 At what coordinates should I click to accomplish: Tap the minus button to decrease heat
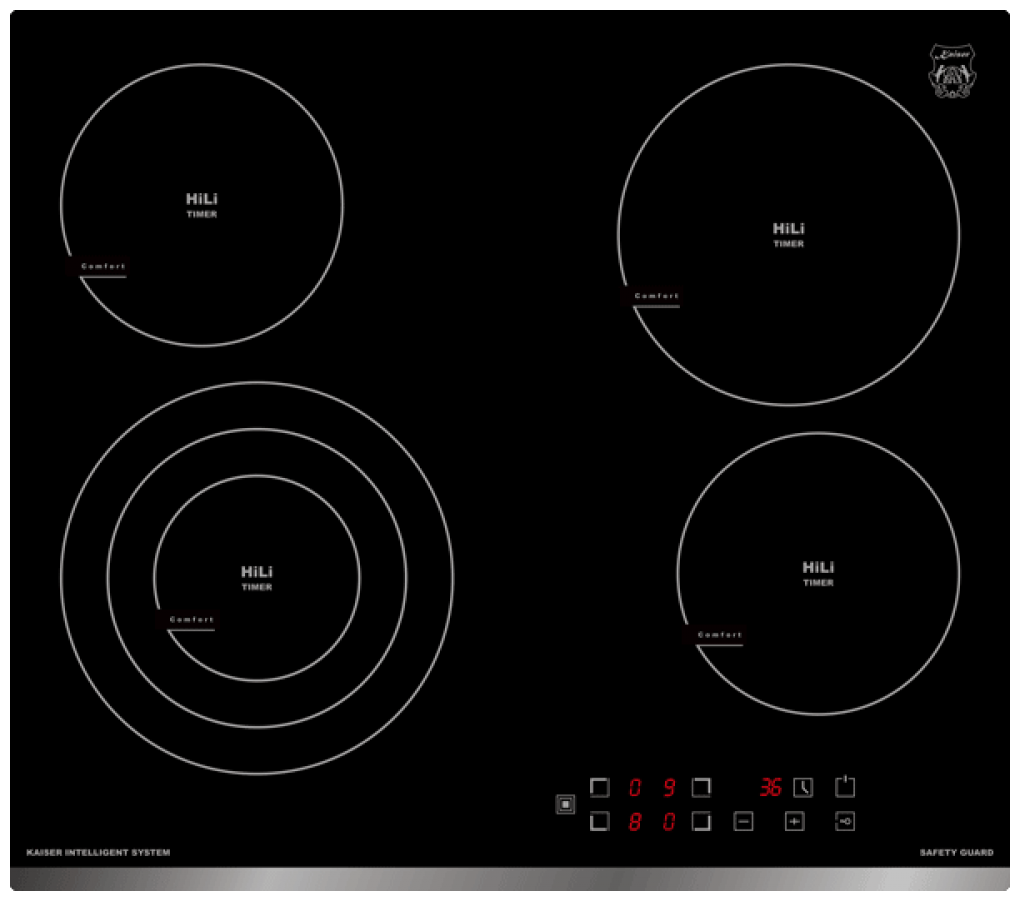[x=743, y=822]
